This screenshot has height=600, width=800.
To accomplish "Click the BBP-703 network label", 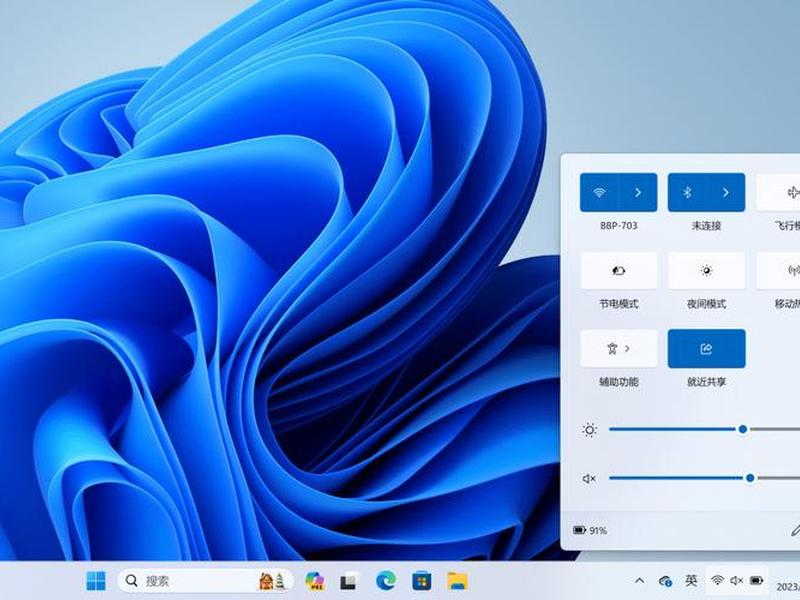I will [x=618, y=226].
